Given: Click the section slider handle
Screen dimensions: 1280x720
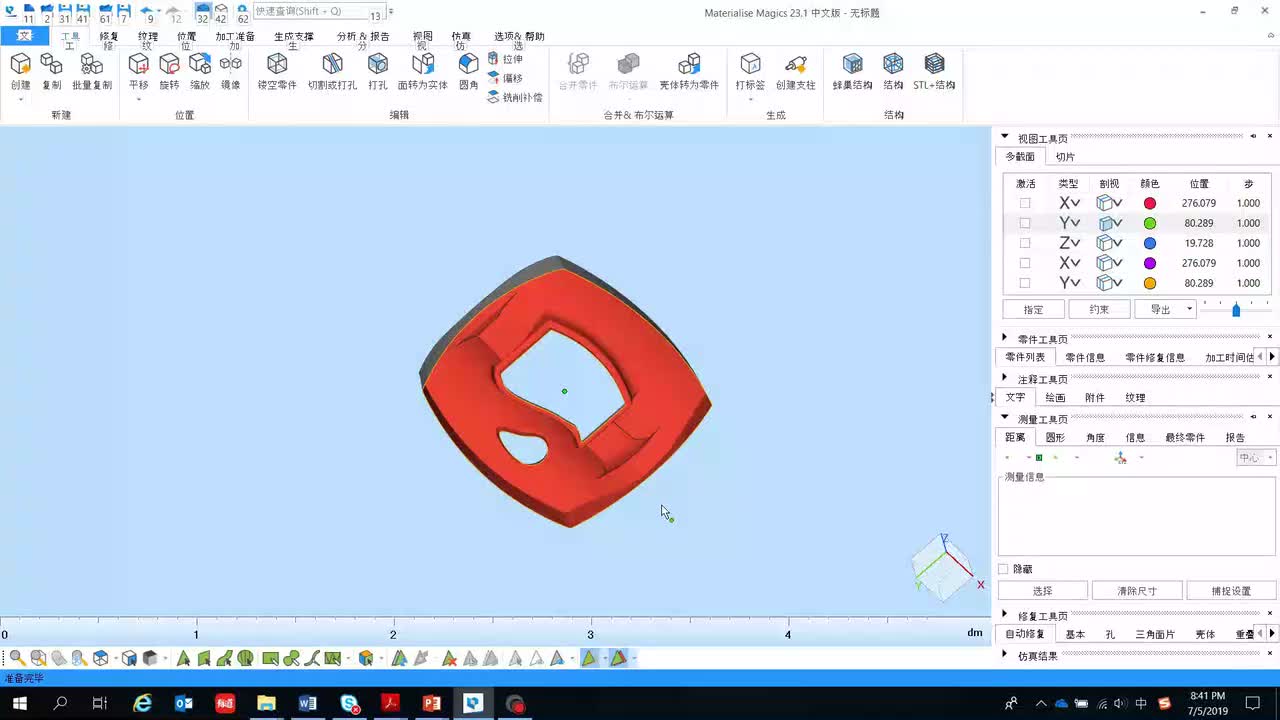Looking at the screenshot, I should (x=1236, y=310).
